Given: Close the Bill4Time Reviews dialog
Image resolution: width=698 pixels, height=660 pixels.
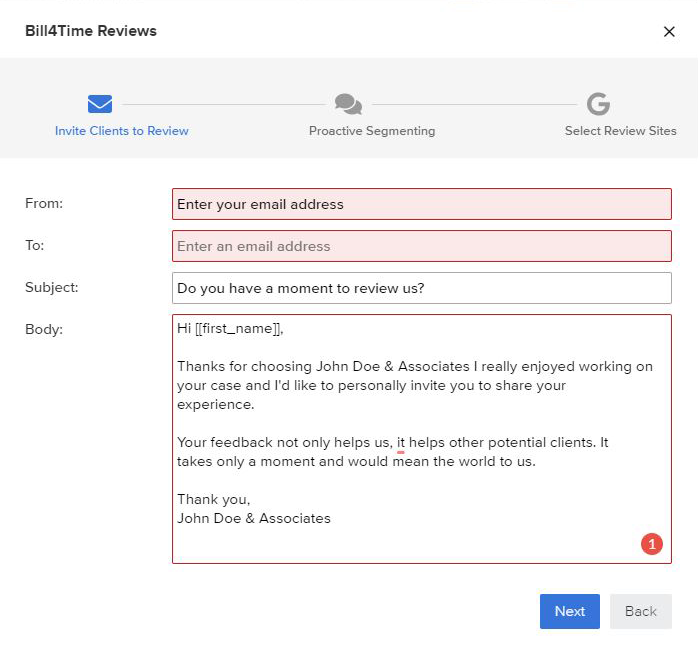Looking at the screenshot, I should [x=669, y=32].
